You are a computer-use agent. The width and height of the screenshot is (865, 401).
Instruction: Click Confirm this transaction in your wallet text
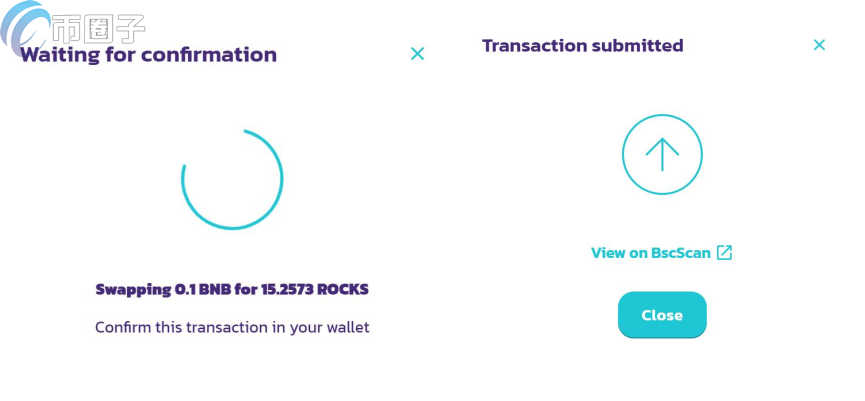[x=232, y=327]
